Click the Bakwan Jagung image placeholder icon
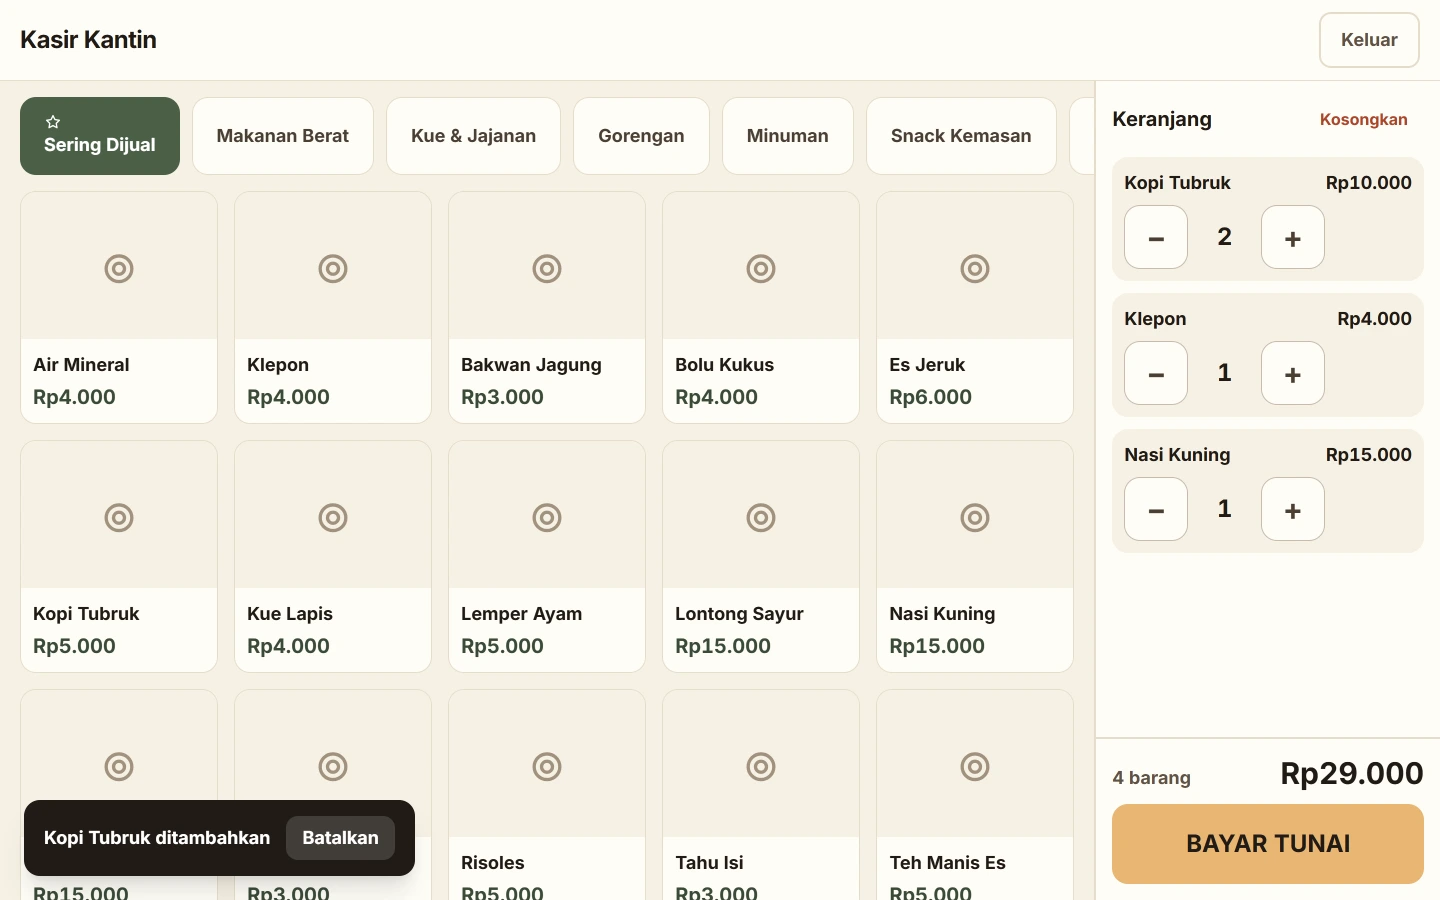 pyautogui.click(x=547, y=268)
